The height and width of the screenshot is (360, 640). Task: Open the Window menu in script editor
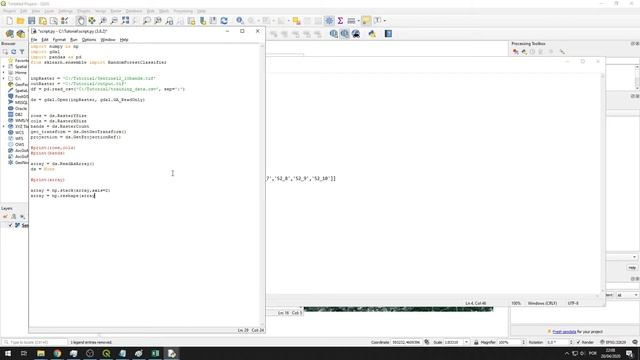point(108,40)
